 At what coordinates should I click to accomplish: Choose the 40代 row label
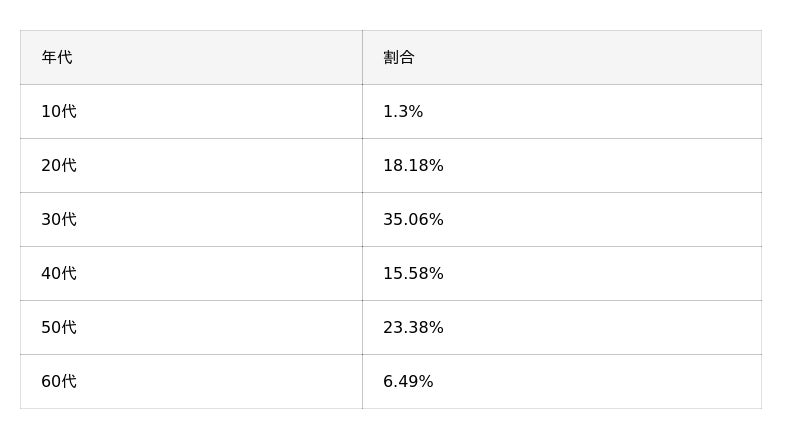point(59,274)
